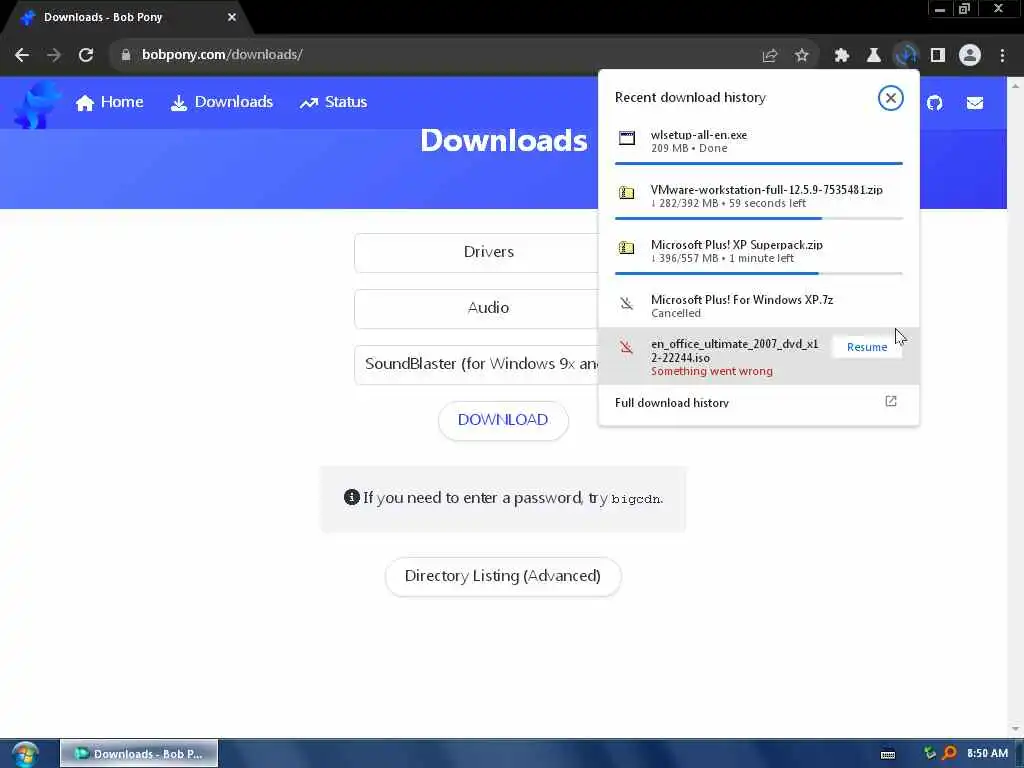Click XP Superpack download progress bar

point(758,273)
